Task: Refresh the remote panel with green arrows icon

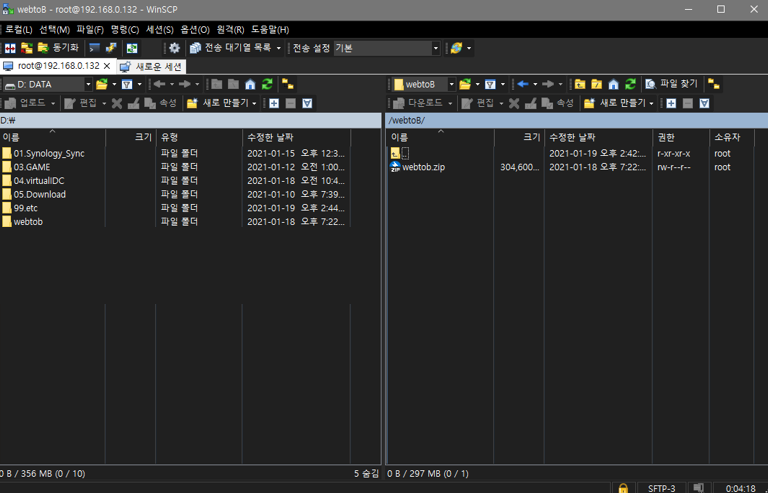Action: coord(630,85)
